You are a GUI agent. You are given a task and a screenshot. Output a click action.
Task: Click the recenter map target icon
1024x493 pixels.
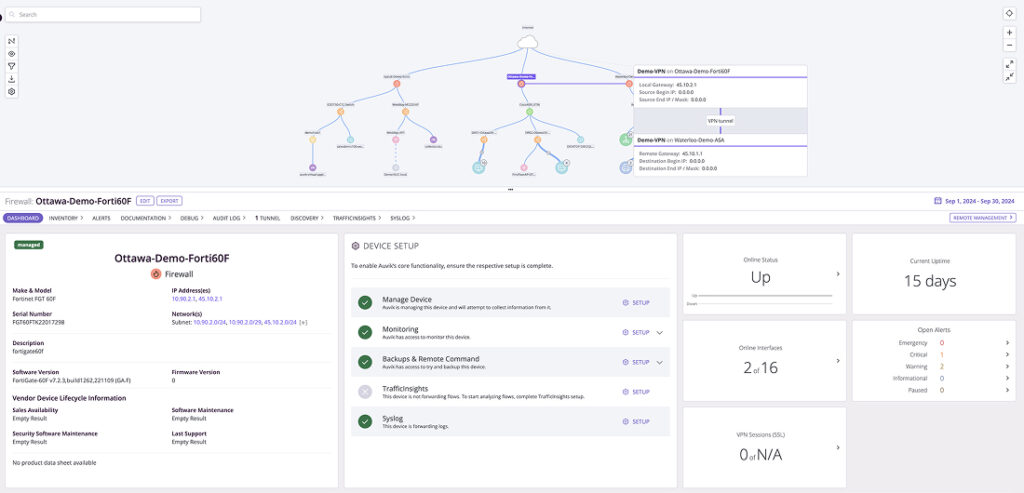(x=1010, y=14)
